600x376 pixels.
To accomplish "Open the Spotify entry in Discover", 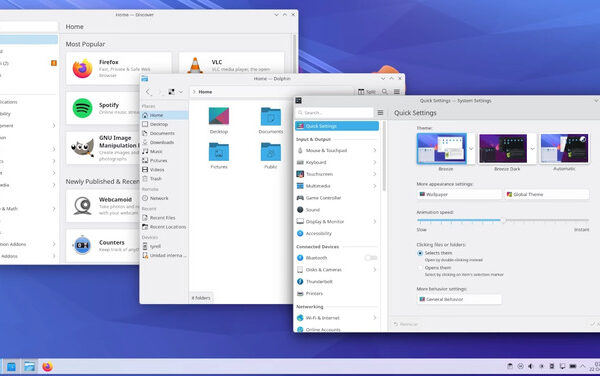I will [103, 108].
